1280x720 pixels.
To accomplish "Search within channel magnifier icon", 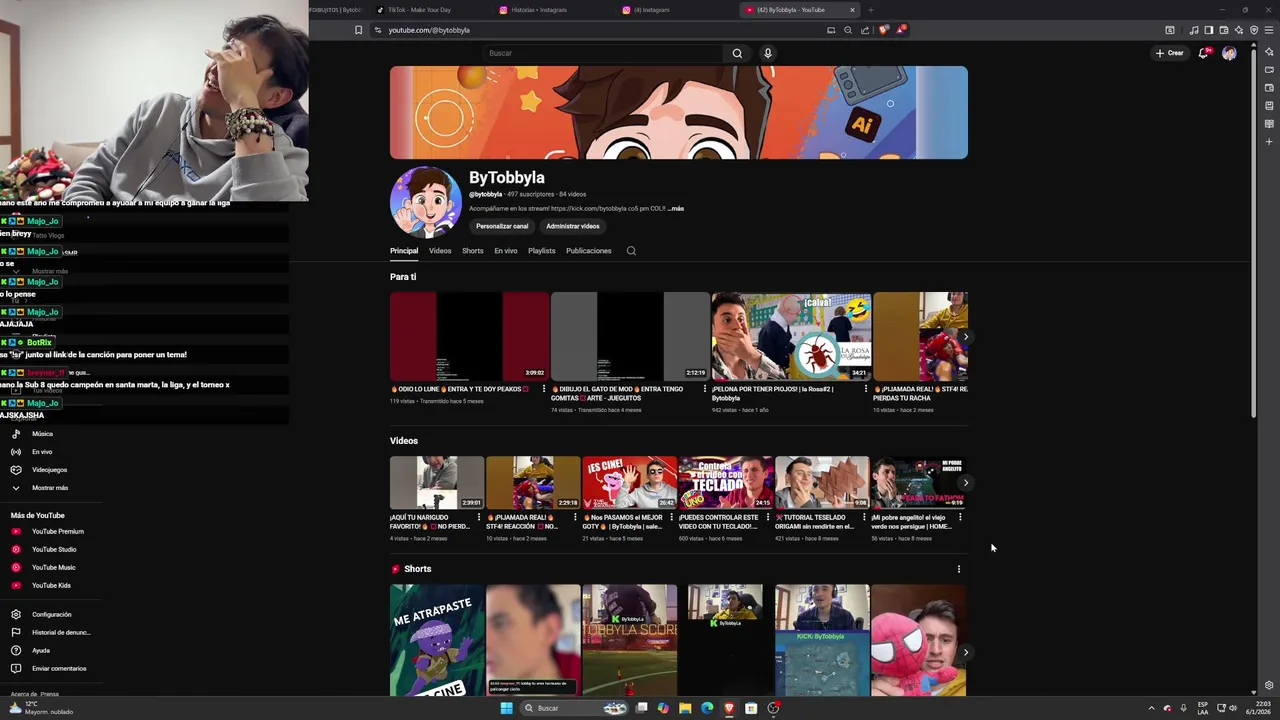I will (x=631, y=251).
